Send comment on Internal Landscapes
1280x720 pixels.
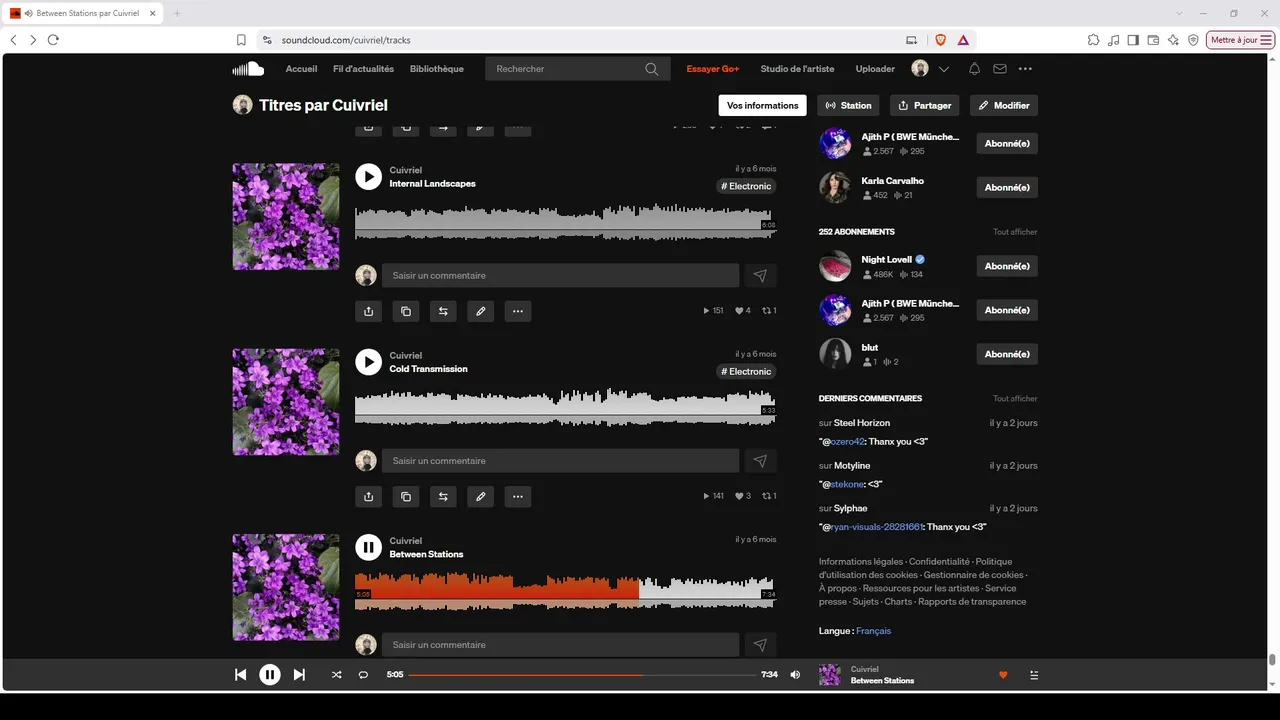760,276
